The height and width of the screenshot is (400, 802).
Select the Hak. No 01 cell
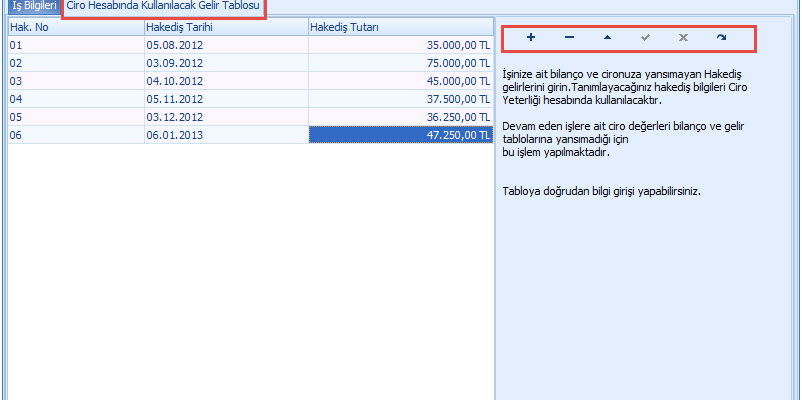[75, 45]
